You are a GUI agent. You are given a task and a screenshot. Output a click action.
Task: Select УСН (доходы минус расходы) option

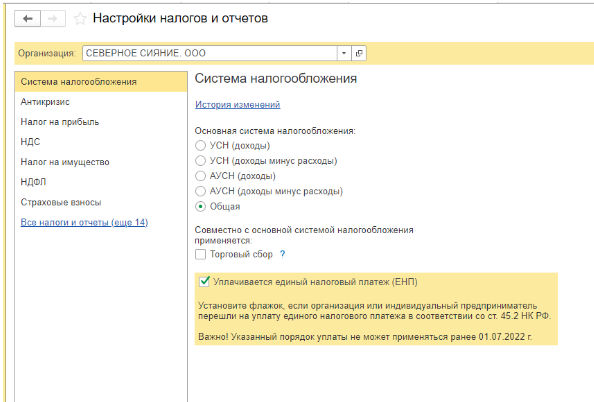200,161
